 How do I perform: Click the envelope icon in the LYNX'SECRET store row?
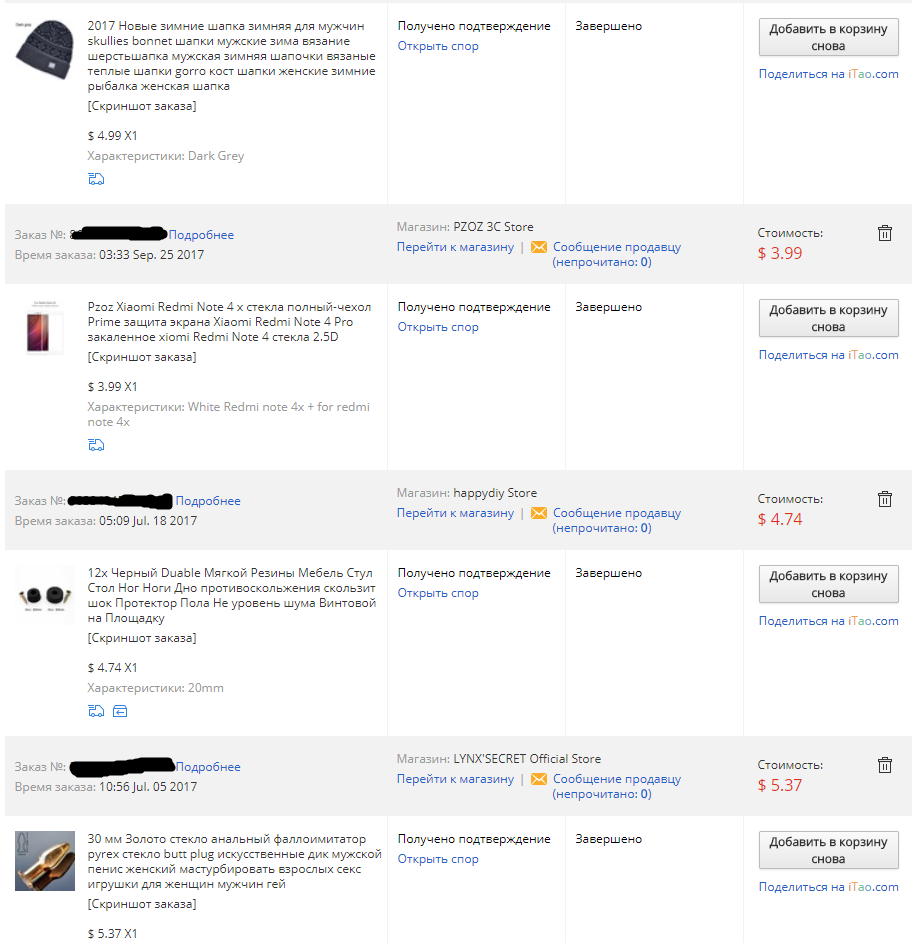539,779
